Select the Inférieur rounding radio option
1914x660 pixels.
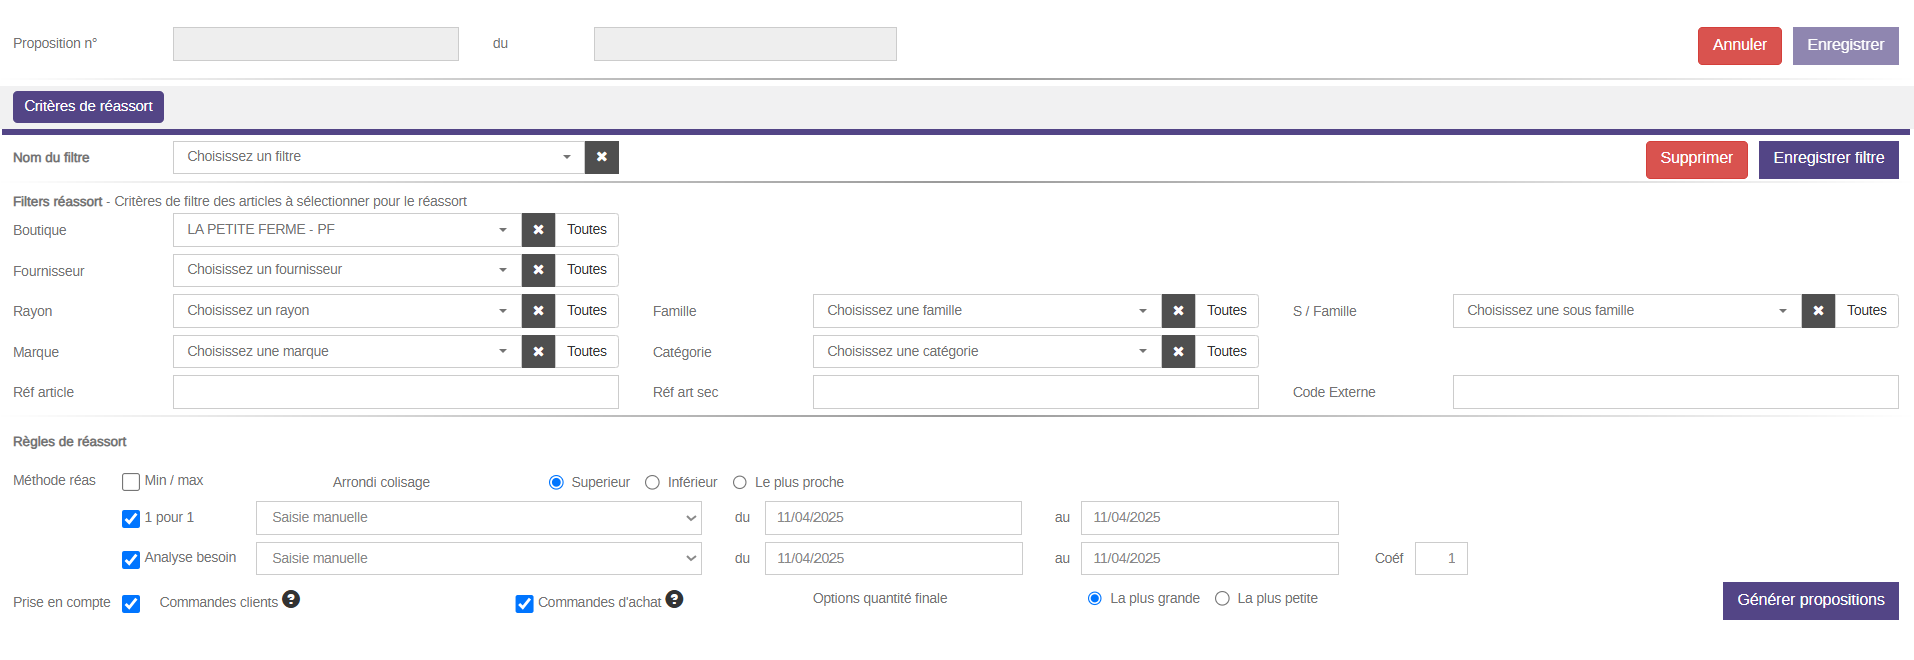653,483
